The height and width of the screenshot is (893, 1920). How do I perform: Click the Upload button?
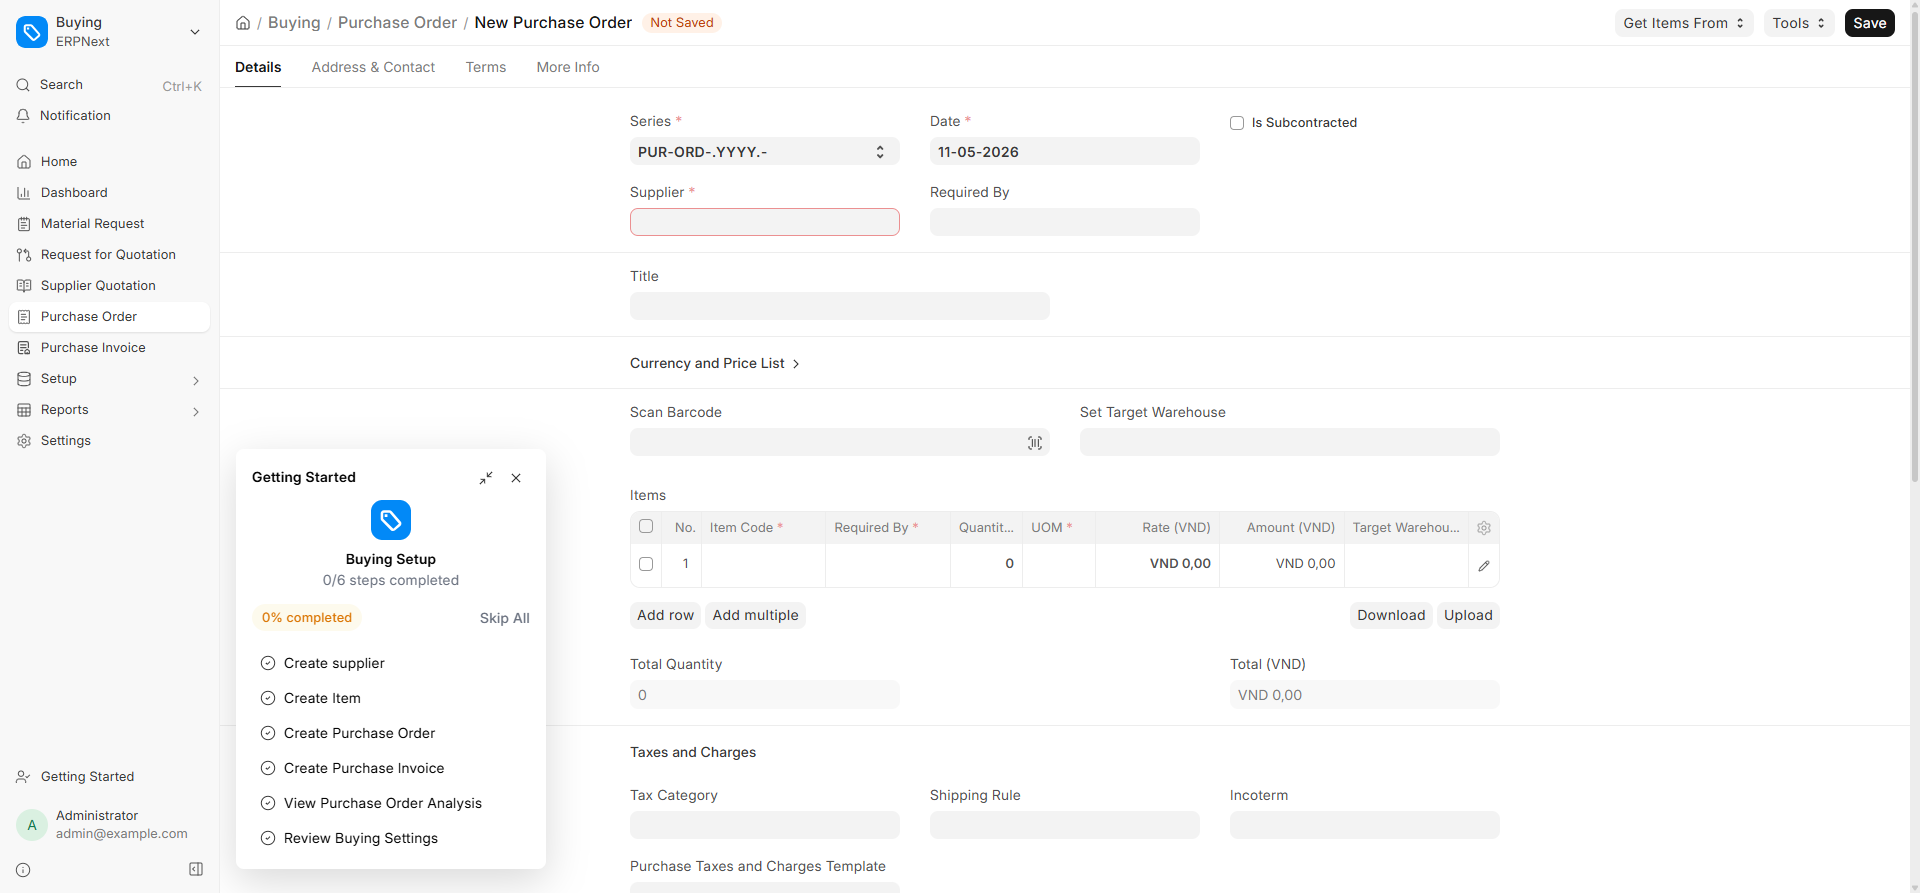tap(1468, 615)
